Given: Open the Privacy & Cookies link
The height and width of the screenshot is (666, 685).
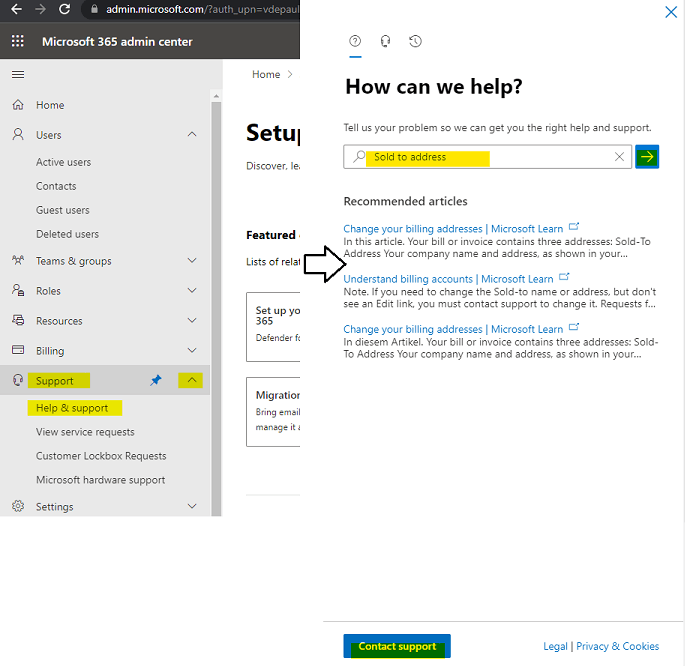Looking at the screenshot, I should coord(617,646).
